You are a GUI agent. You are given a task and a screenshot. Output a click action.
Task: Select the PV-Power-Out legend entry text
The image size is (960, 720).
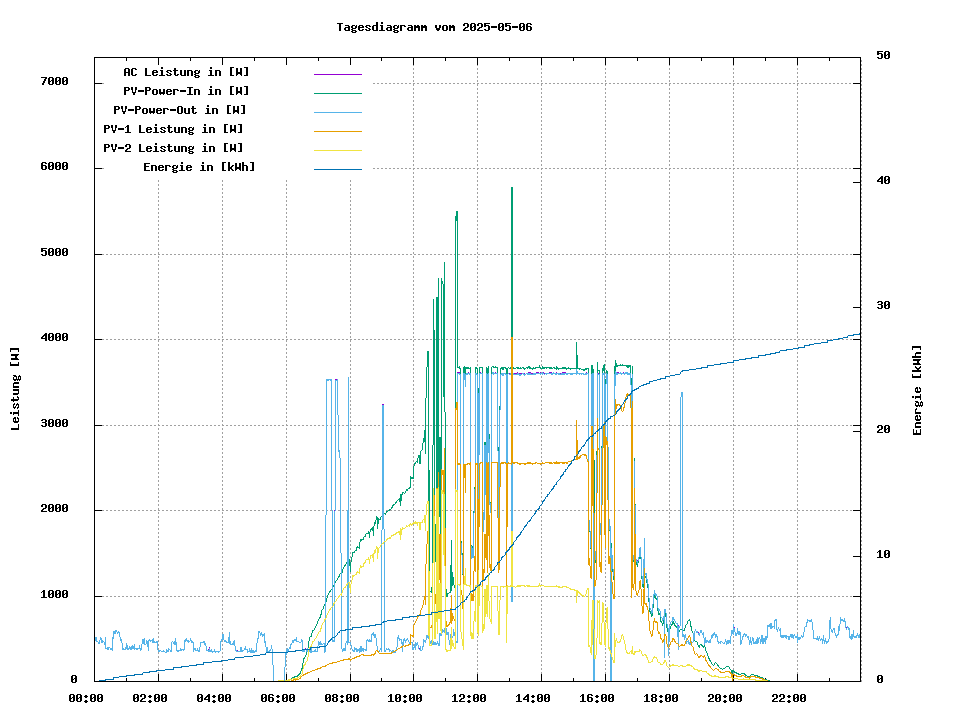(x=180, y=110)
